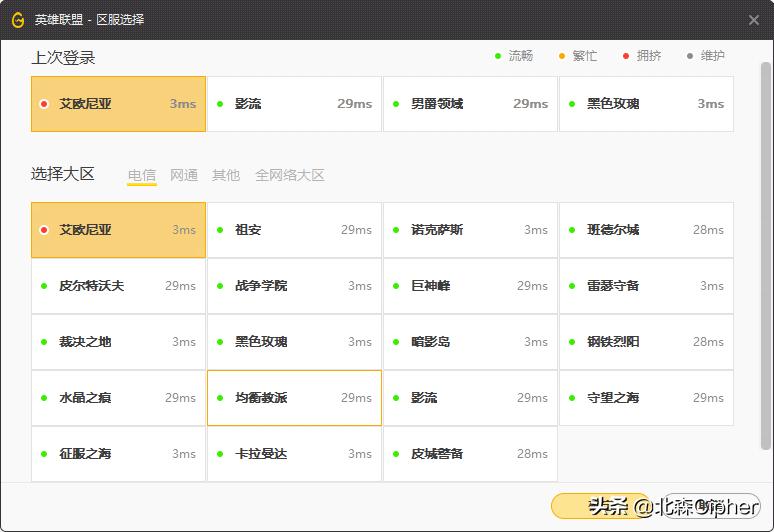Screen dimensions: 774x532
Task: Select the 裁决之地 server
Action: pyautogui.click(x=118, y=342)
